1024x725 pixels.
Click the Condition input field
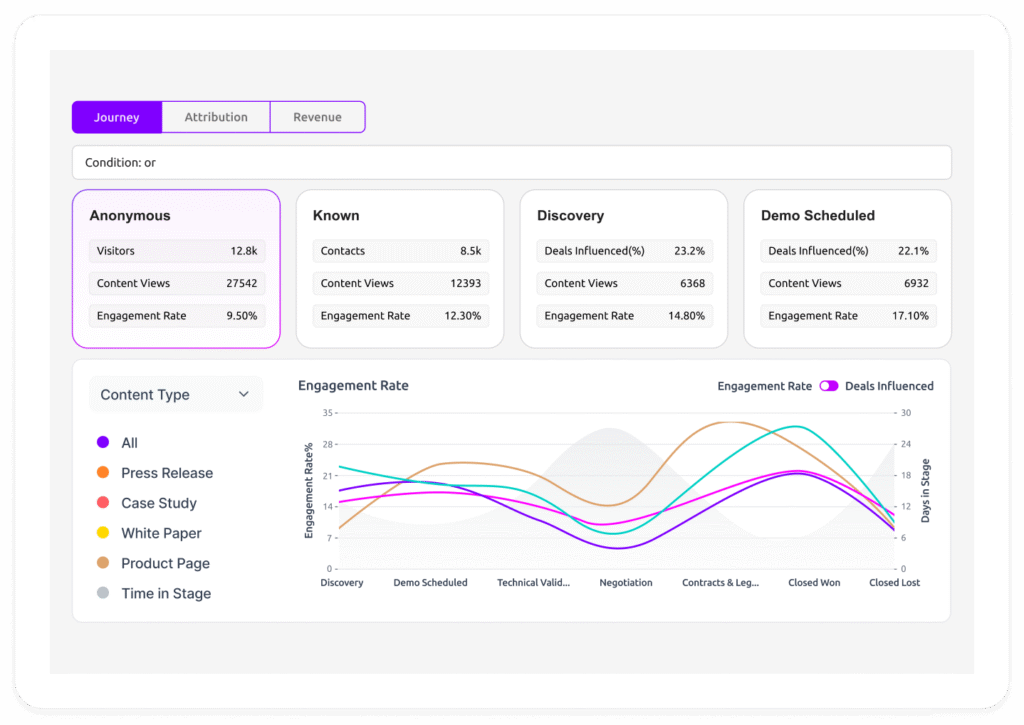(511, 163)
